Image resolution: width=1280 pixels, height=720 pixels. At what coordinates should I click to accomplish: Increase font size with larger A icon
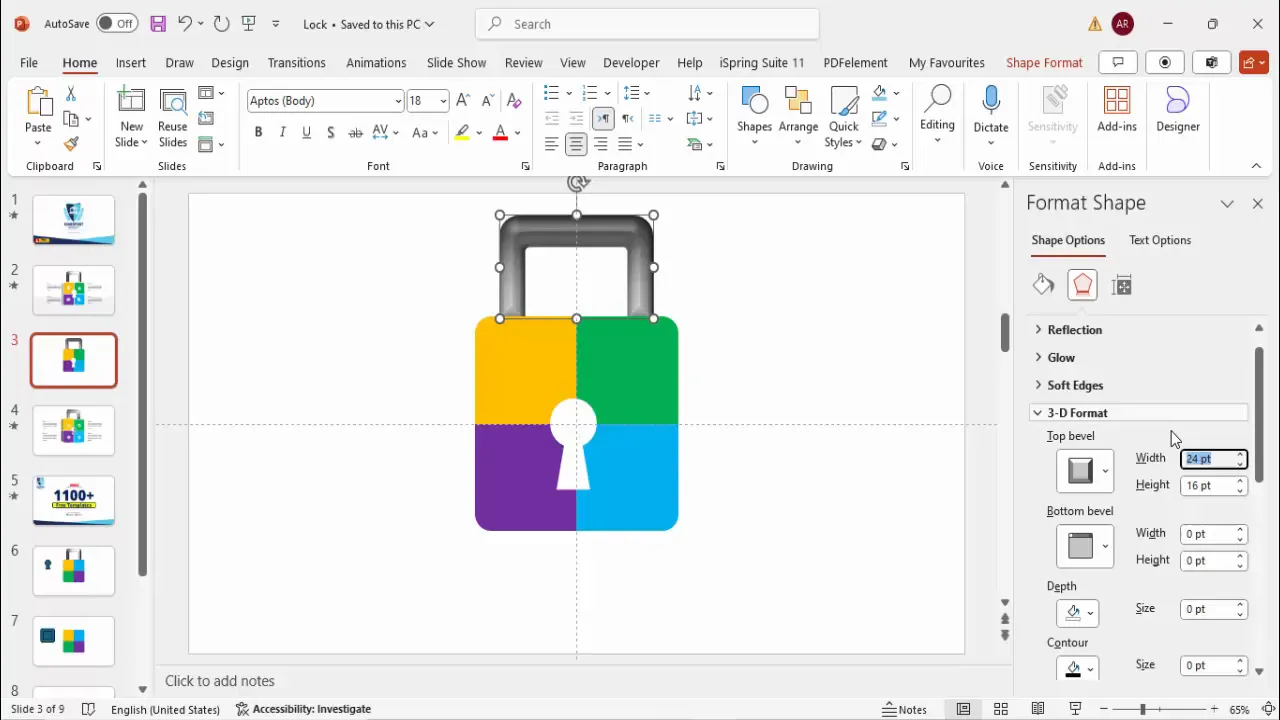pyautogui.click(x=463, y=101)
